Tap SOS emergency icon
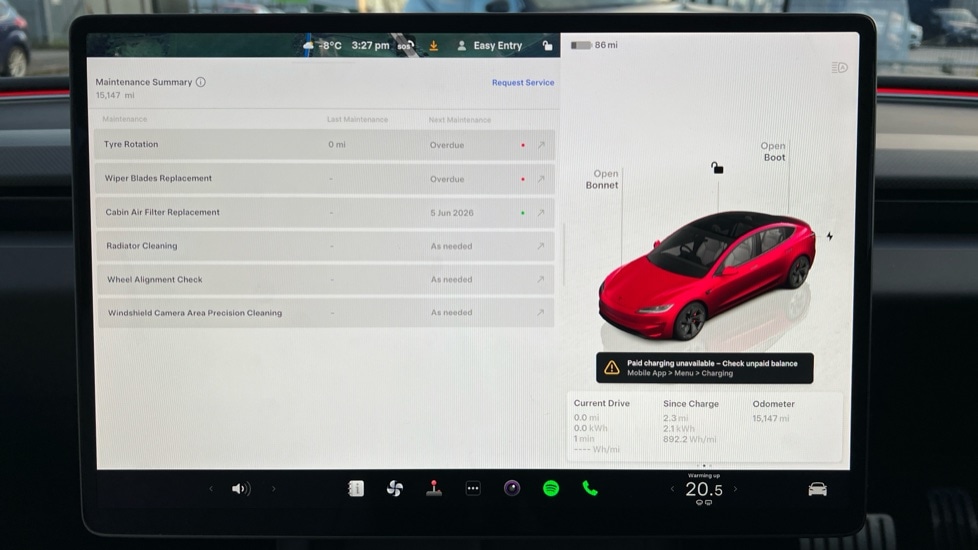The height and width of the screenshot is (550, 978). click(405, 46)
